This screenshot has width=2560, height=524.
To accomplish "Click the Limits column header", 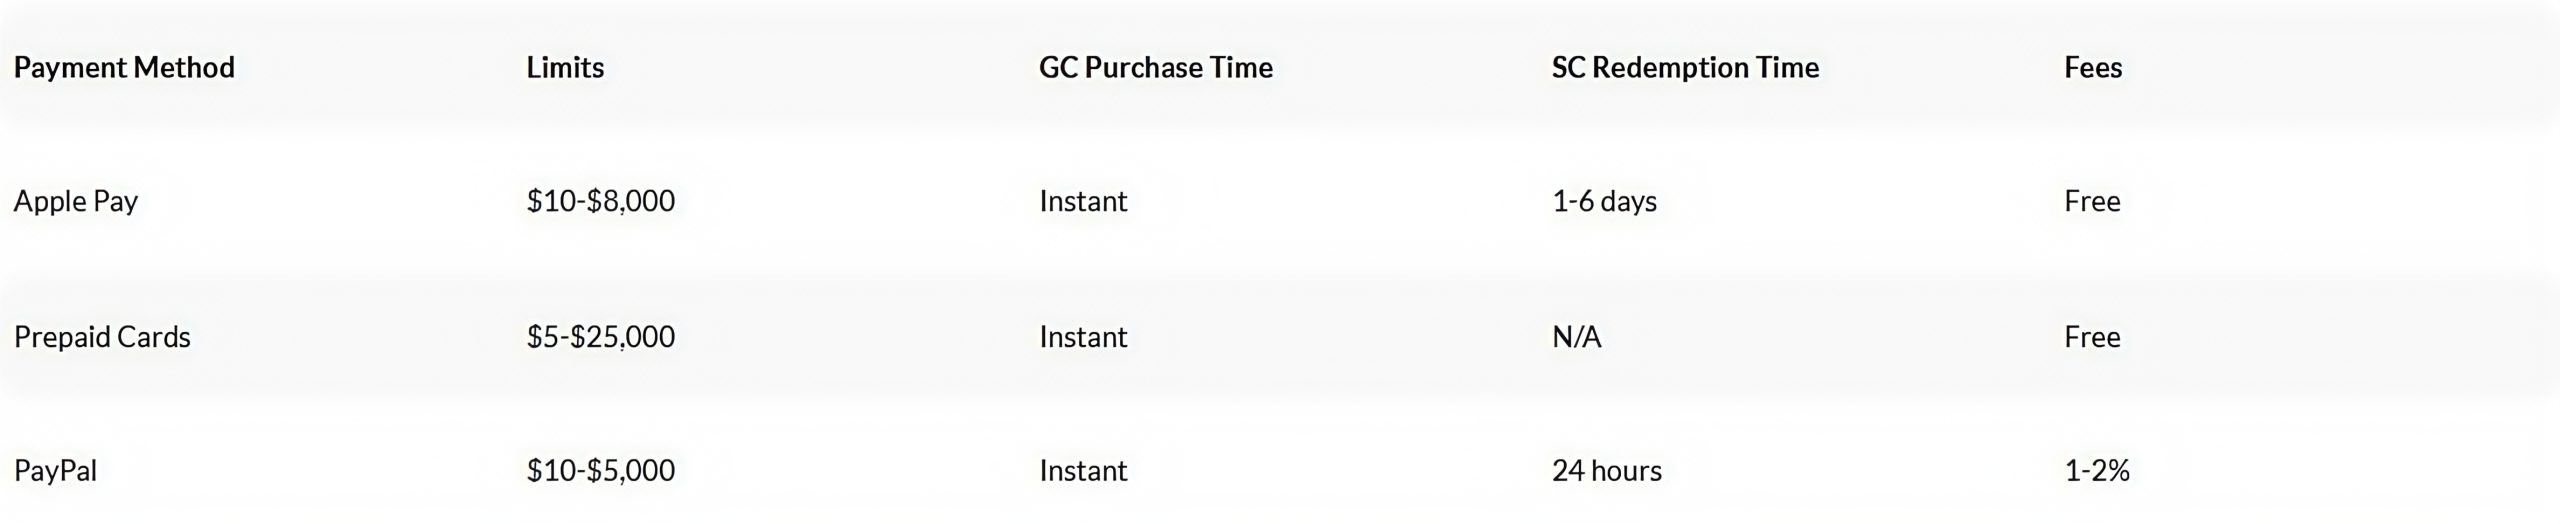I will click(x=565, y=68).
